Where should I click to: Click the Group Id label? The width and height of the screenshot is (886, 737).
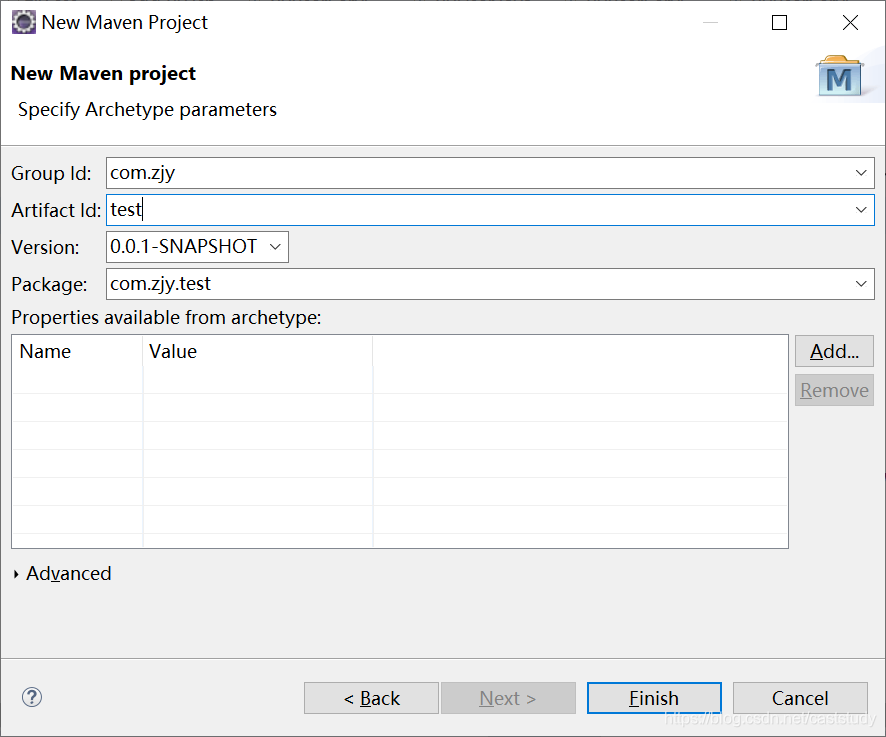pos(51,174)
